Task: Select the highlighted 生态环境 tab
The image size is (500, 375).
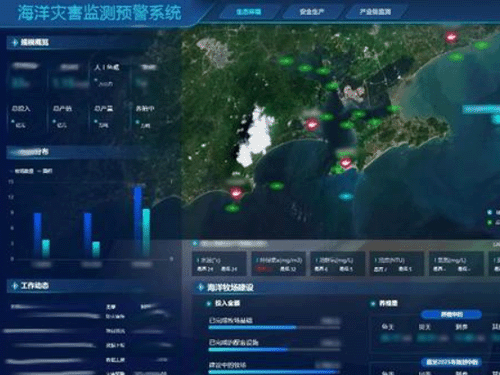Action: point(248,12)
